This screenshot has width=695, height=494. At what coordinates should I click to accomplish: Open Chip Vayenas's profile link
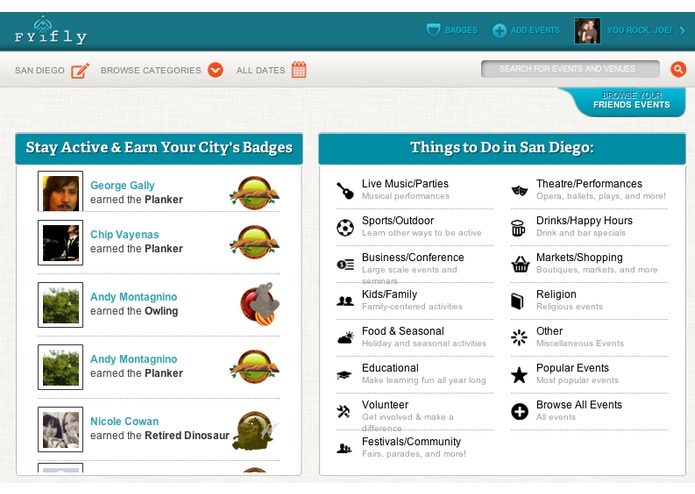click(x=124, y=234)
